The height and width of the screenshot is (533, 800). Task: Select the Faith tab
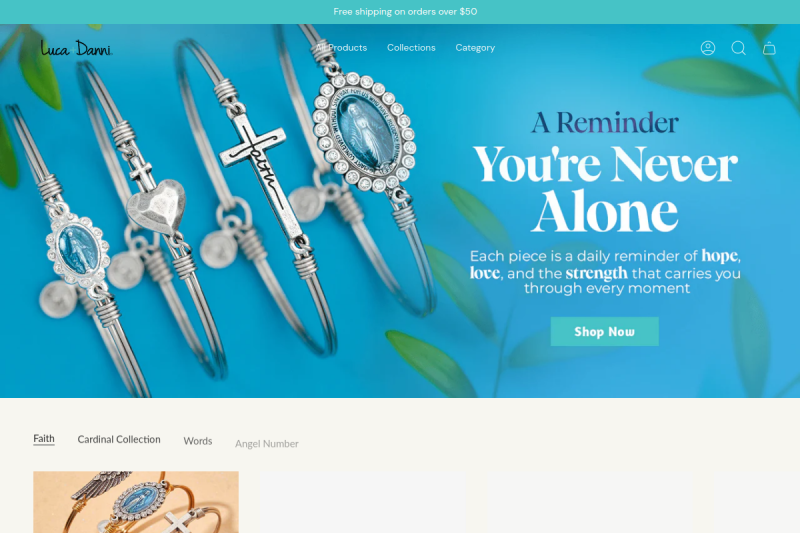[x=44, y=439]
